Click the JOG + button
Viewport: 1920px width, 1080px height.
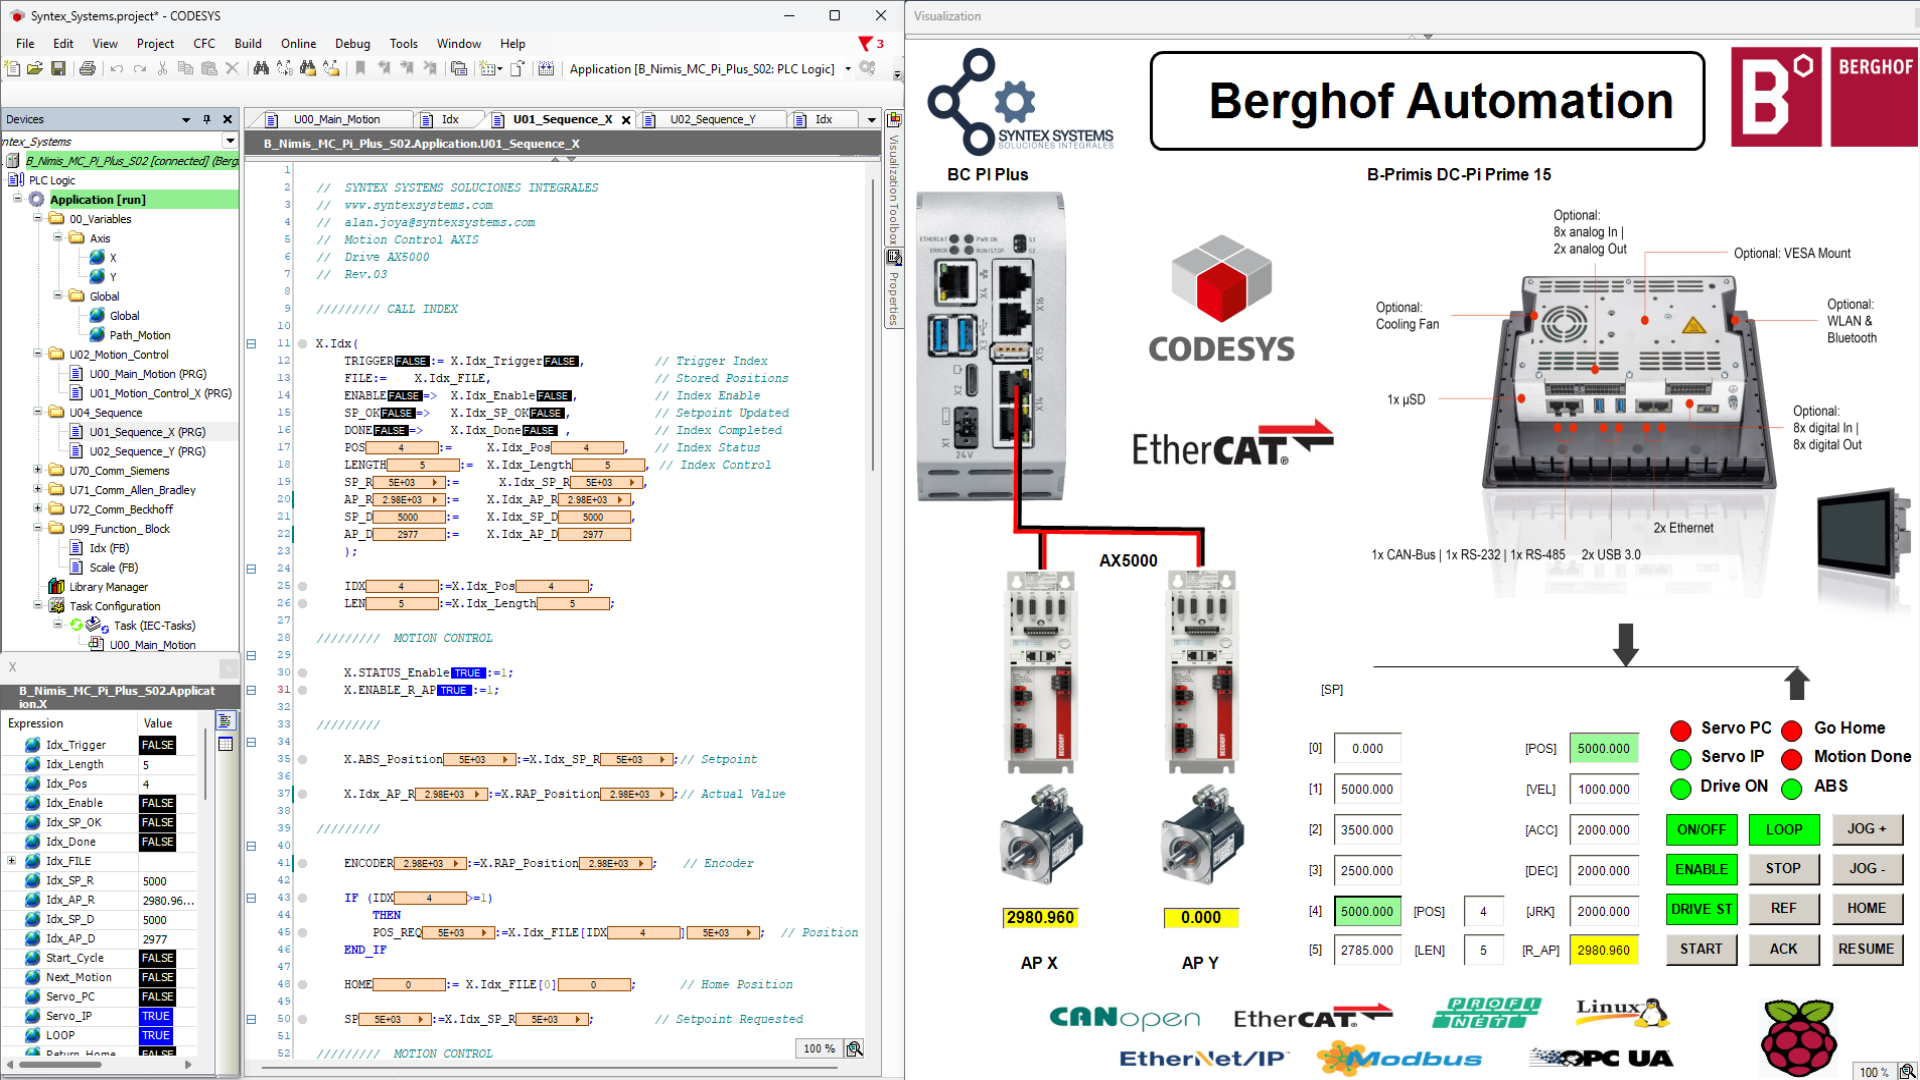[x=1867, y=830]
